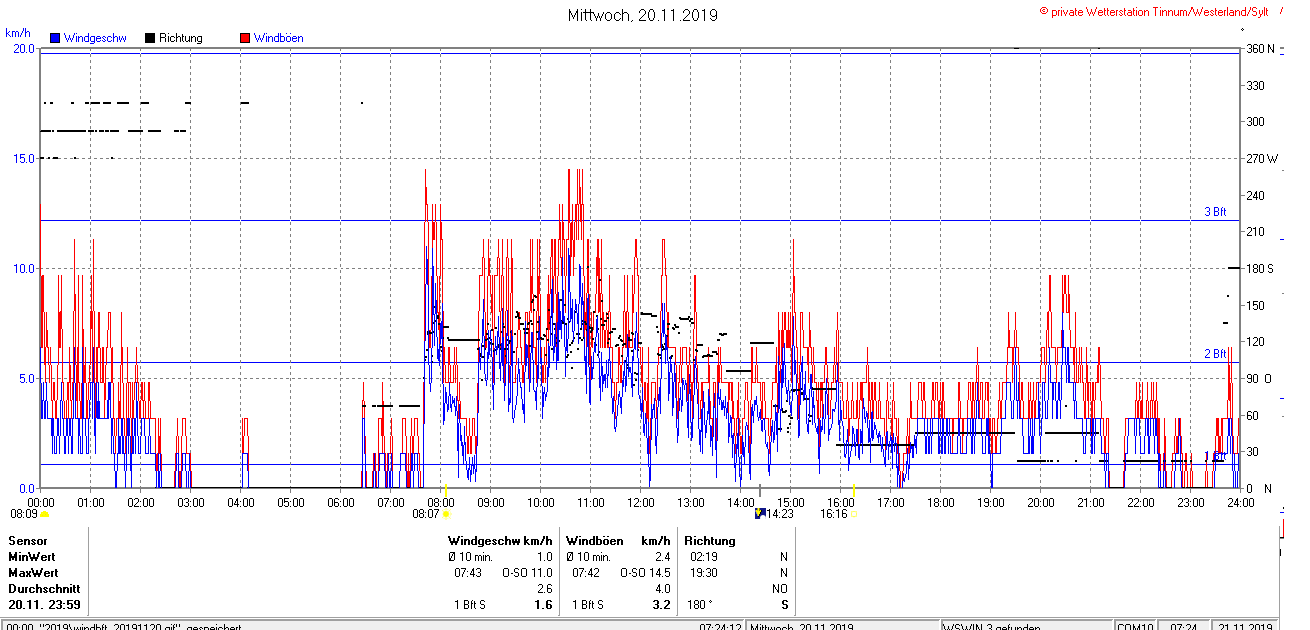This screenshot has height=630, width=1310.
Task: Click the 21.11.2019 date in status bar
Action: 1246,627
